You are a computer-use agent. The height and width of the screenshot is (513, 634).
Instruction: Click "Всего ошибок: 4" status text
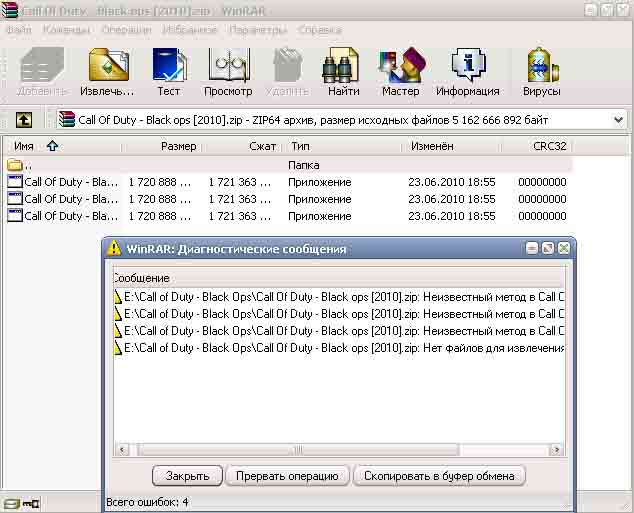point(147,502)
